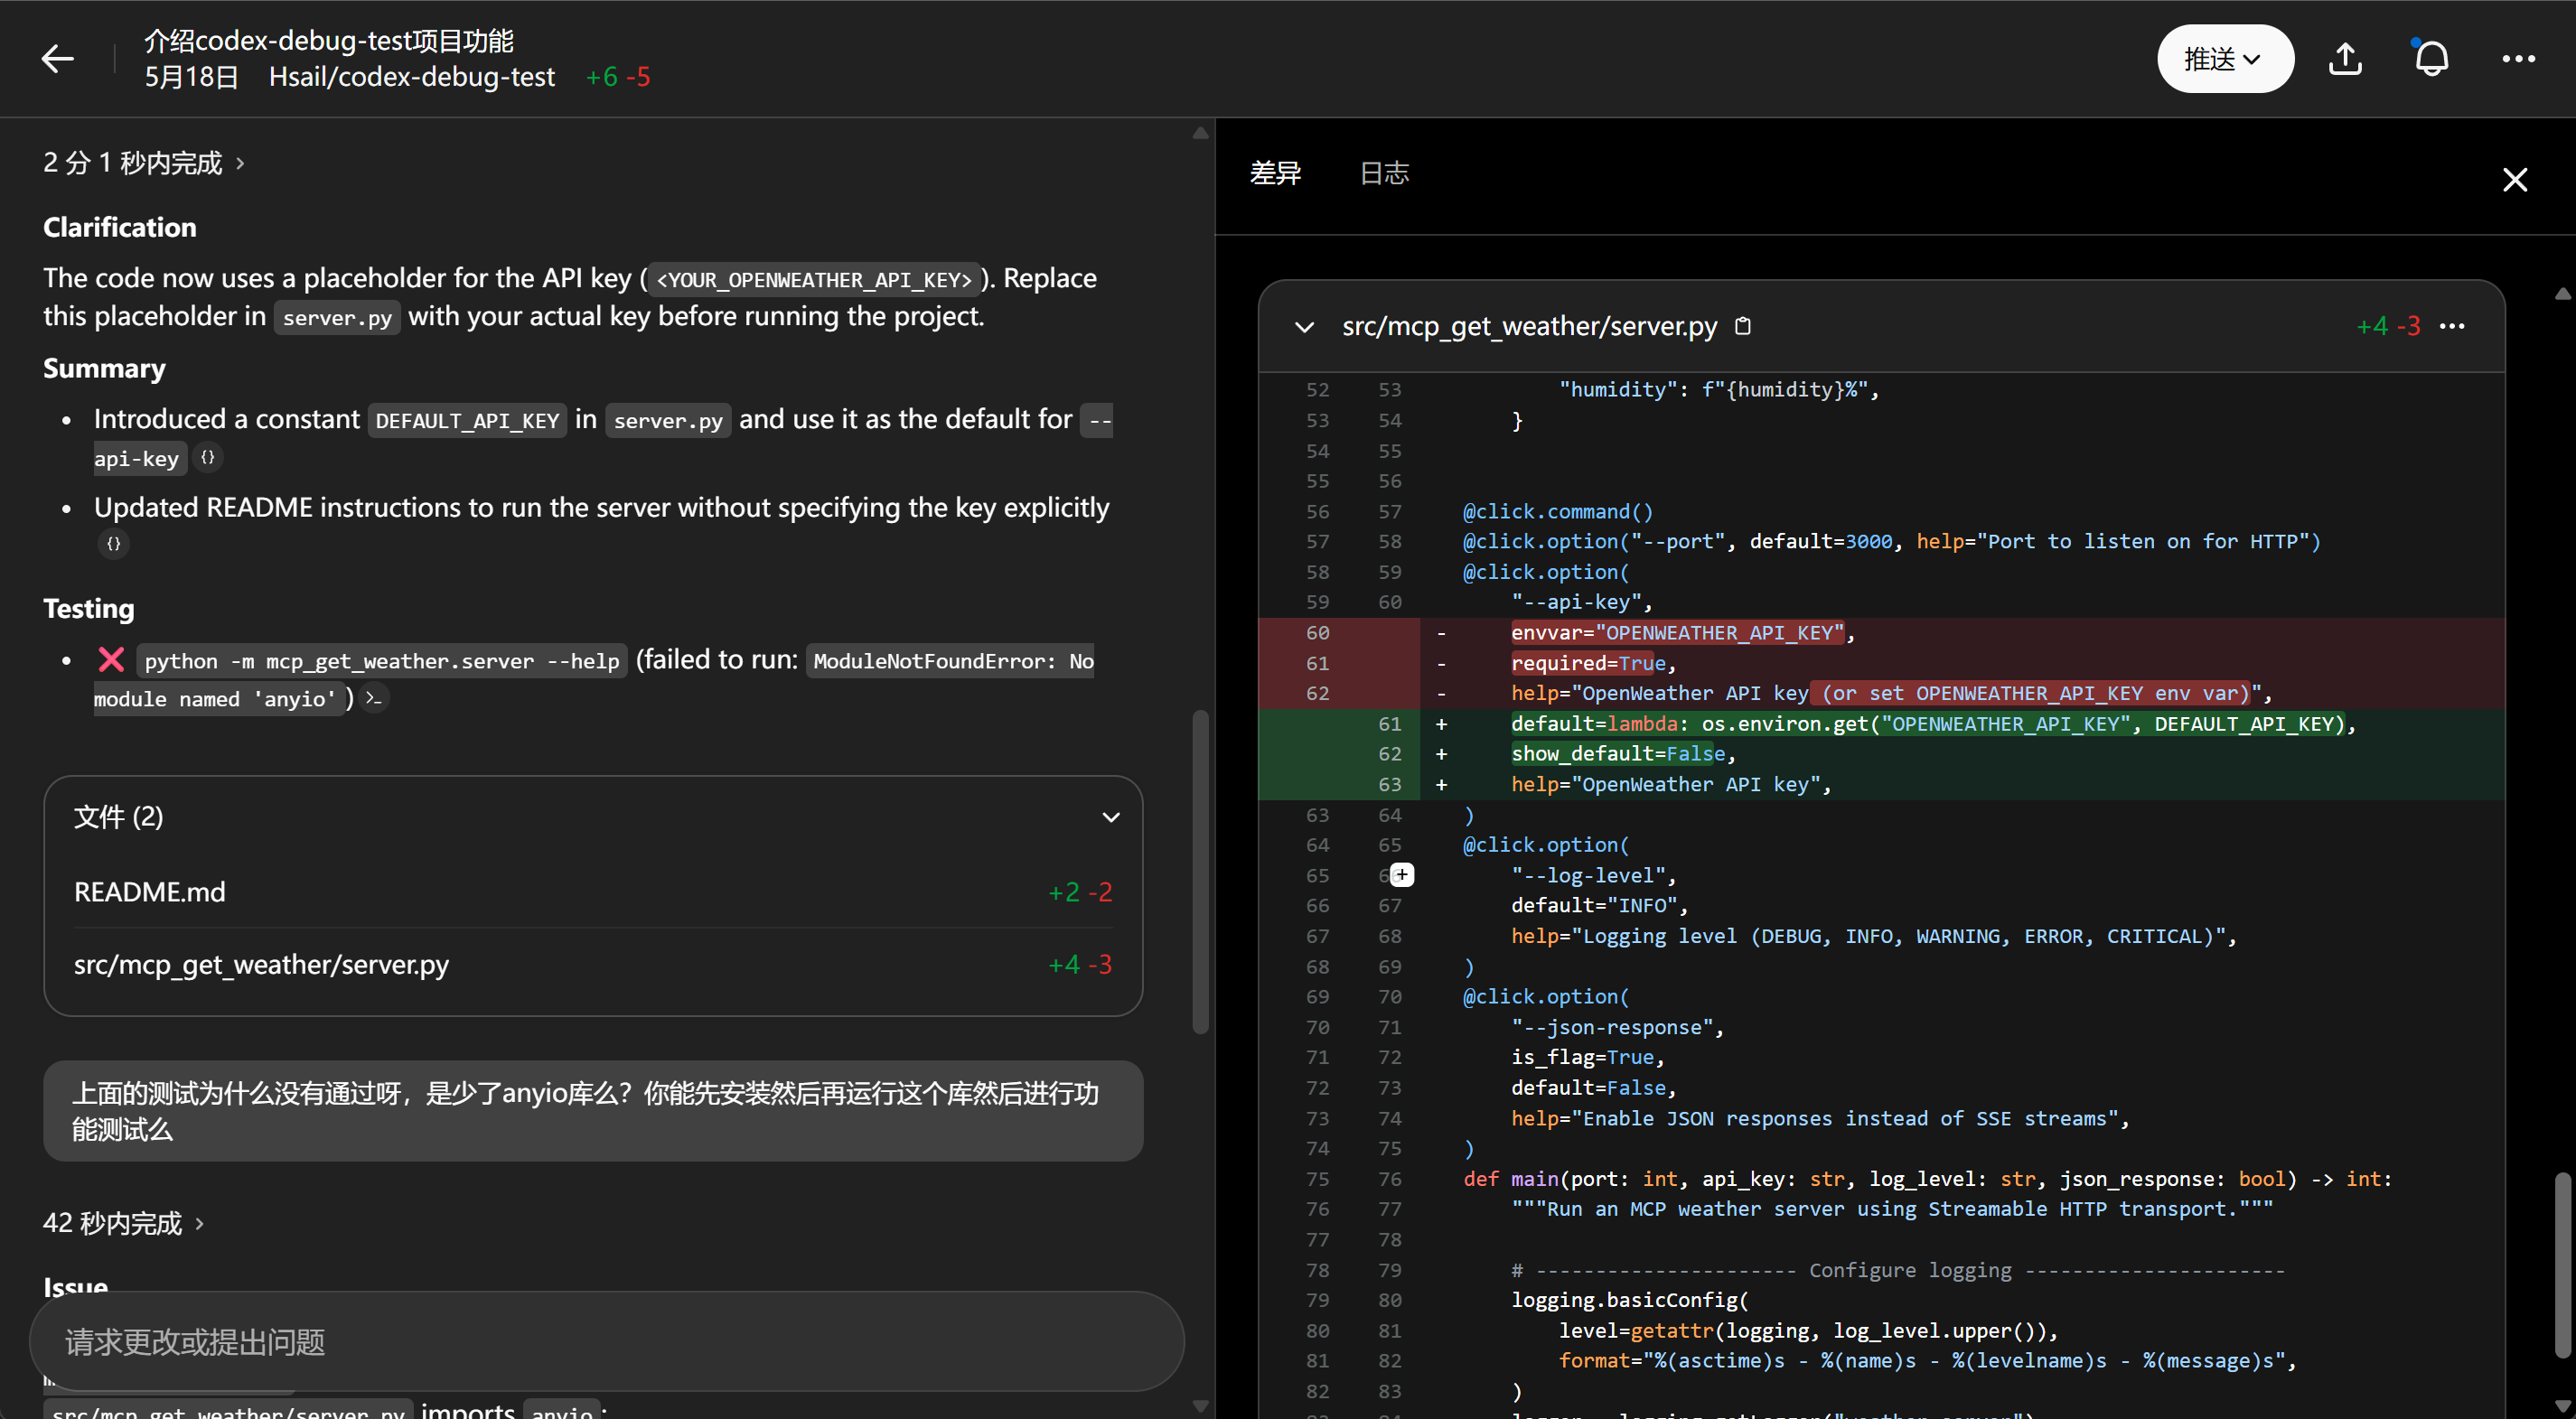
Task: Copy the server.py file path
Action: click(x=1742, y=326)
